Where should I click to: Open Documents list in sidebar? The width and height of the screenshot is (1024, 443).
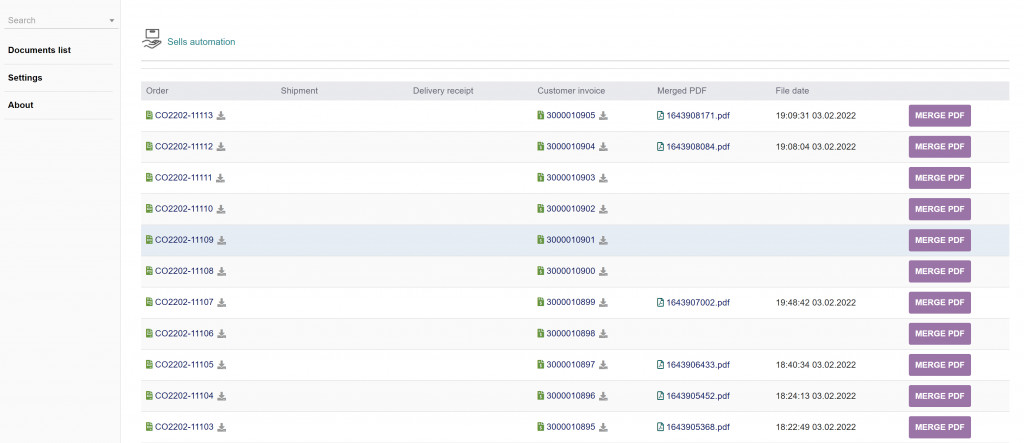39,50
